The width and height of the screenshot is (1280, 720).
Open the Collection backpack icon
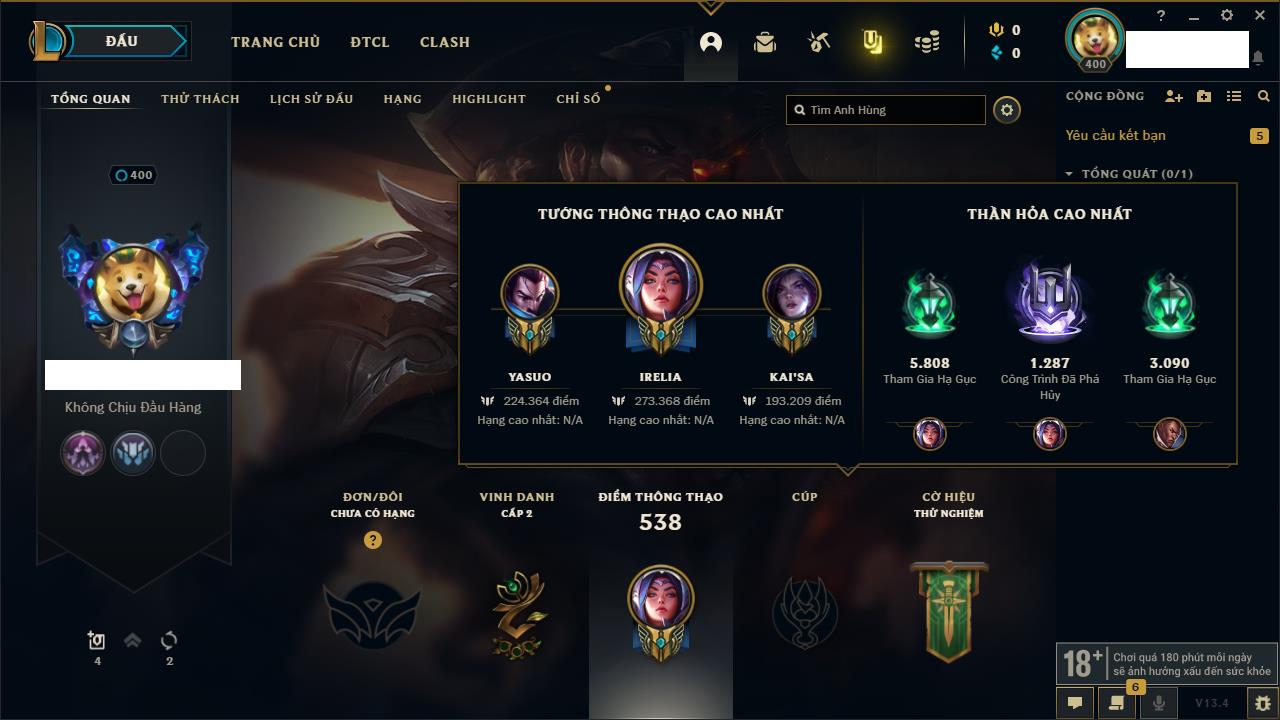pos(765,42)
